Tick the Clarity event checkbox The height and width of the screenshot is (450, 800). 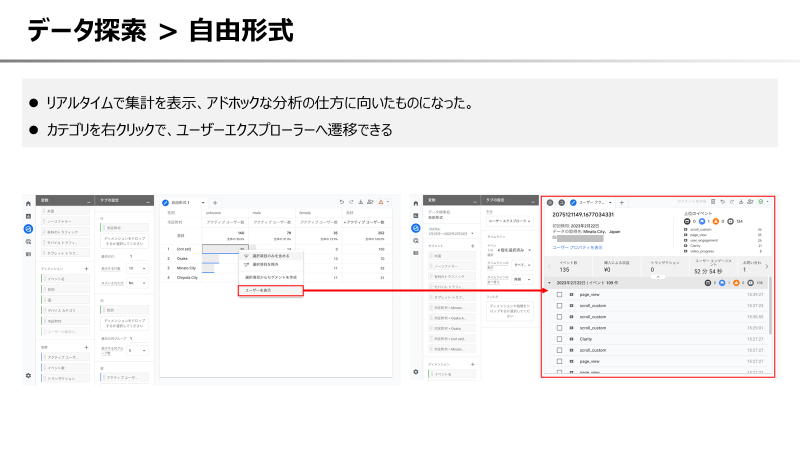click(x=559, y=339)
